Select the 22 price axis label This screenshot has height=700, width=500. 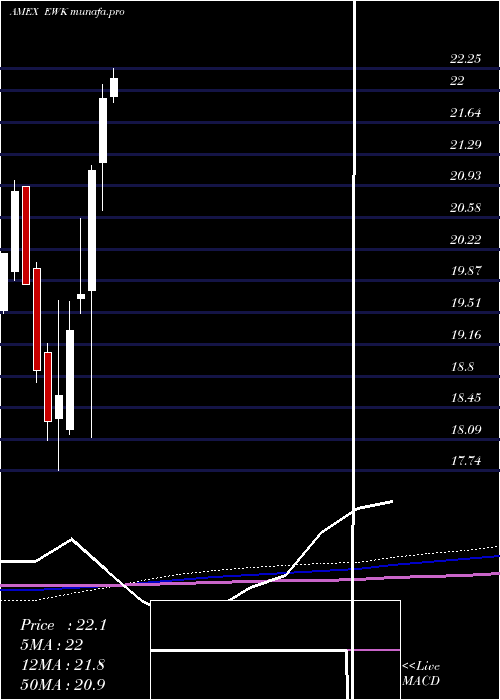point(457,81)
